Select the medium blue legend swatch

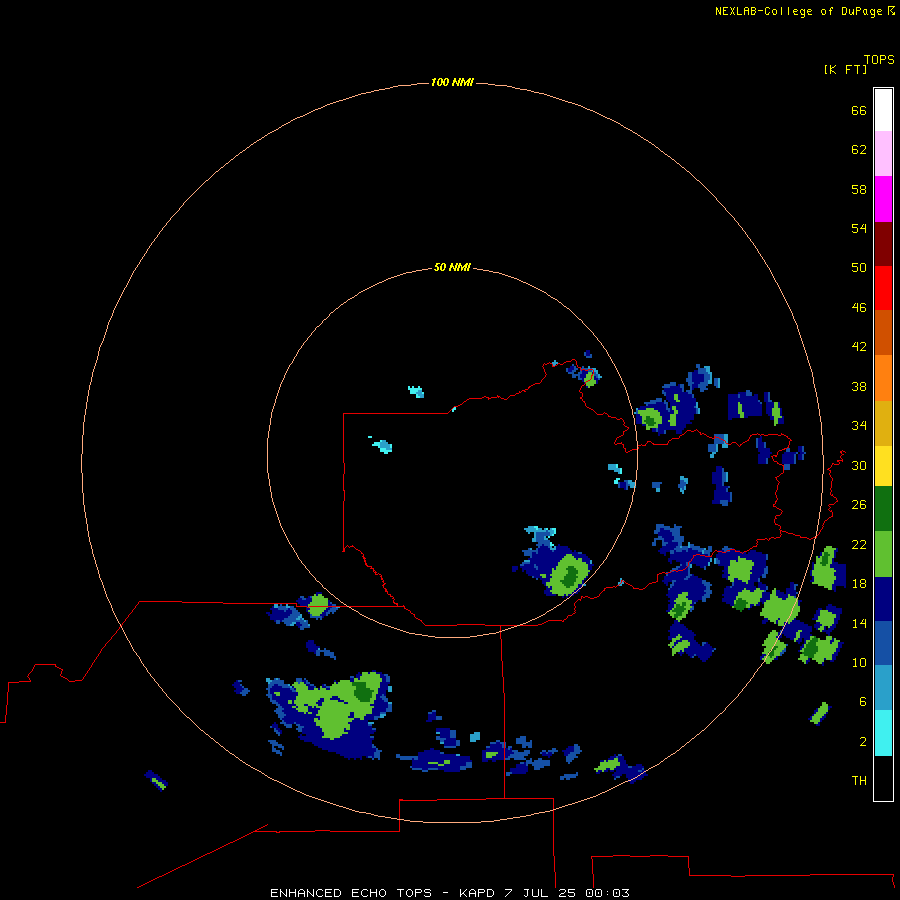coord(883,643)
